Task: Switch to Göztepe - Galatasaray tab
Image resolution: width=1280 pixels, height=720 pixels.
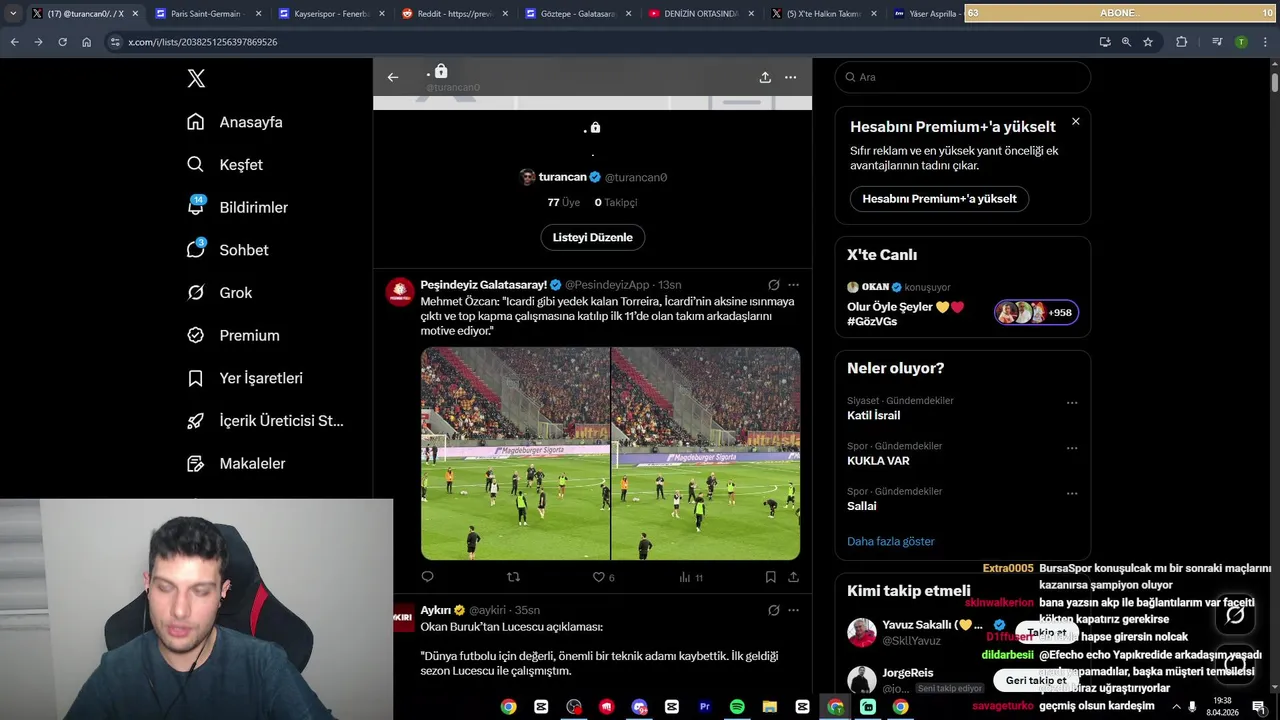Action: tap(577, 14)
